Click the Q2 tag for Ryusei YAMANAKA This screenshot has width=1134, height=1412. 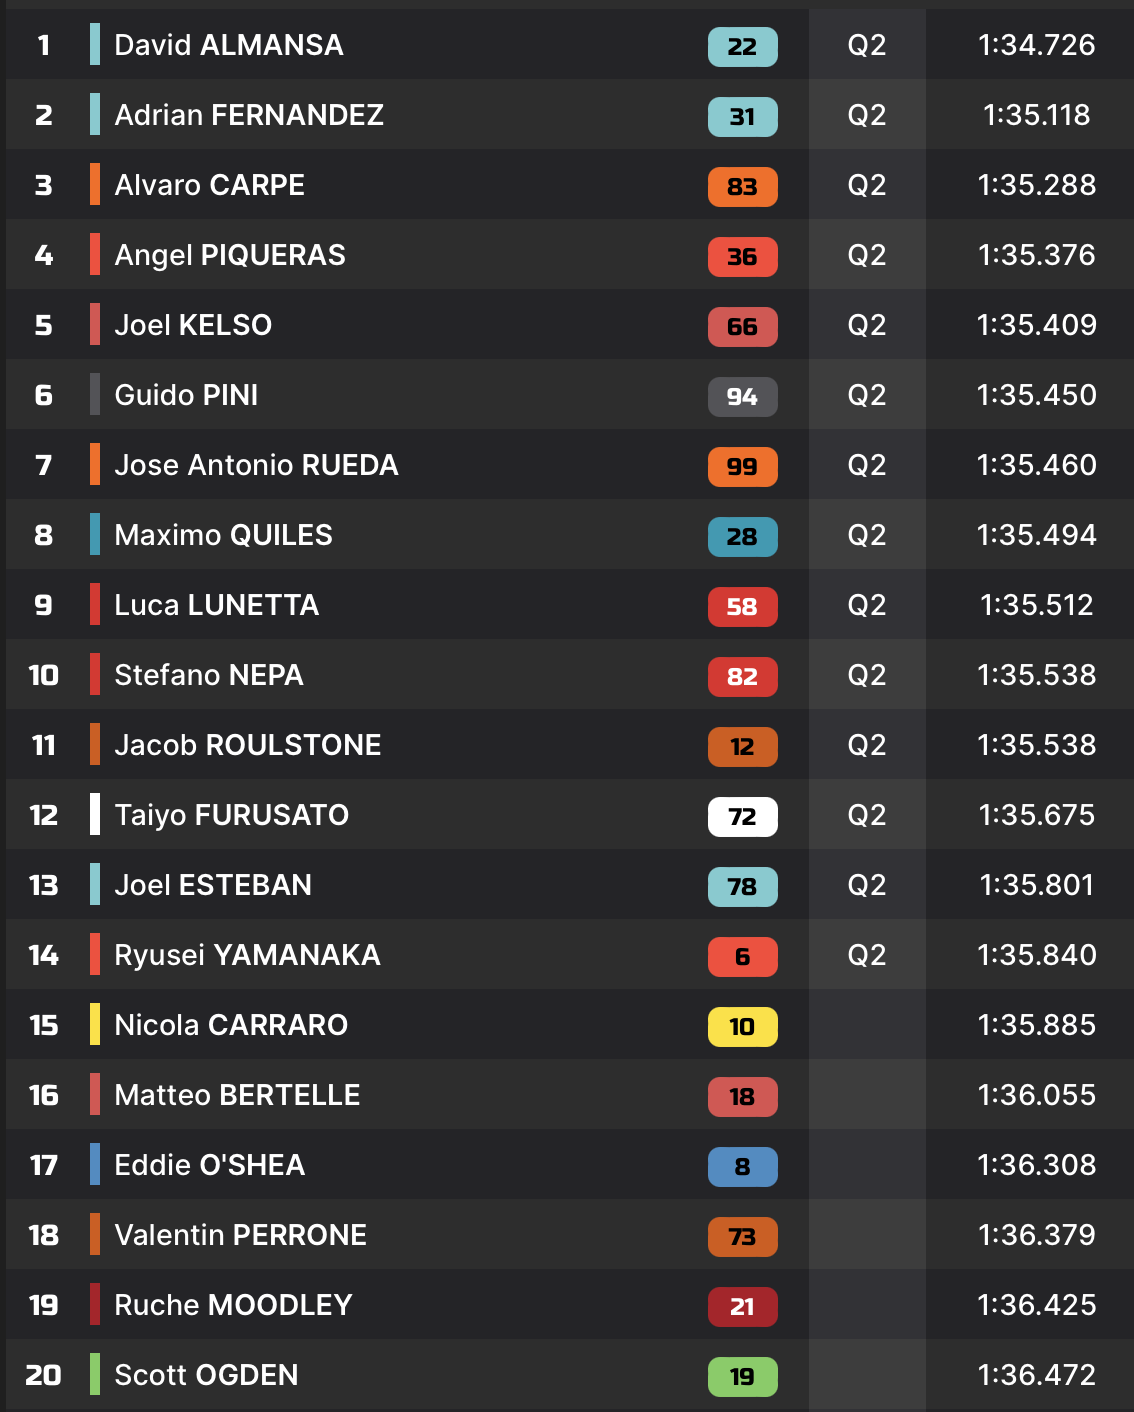point(867,955)
